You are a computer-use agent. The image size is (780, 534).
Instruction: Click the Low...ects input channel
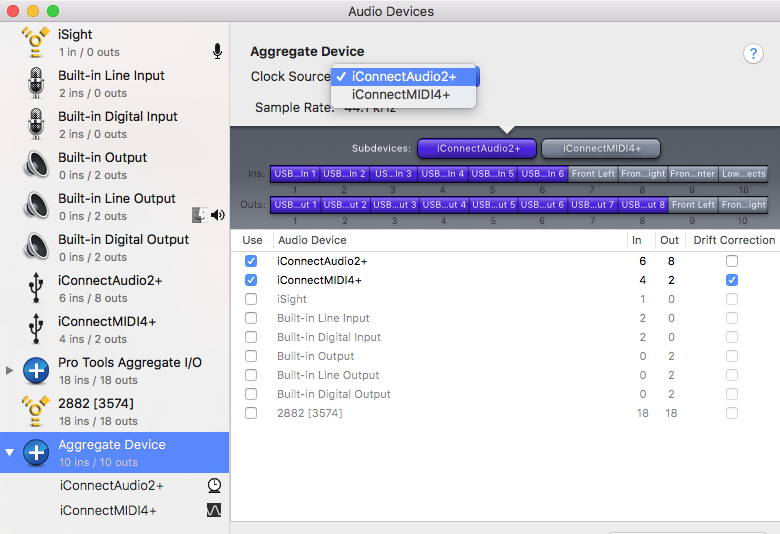click(743, 174)
